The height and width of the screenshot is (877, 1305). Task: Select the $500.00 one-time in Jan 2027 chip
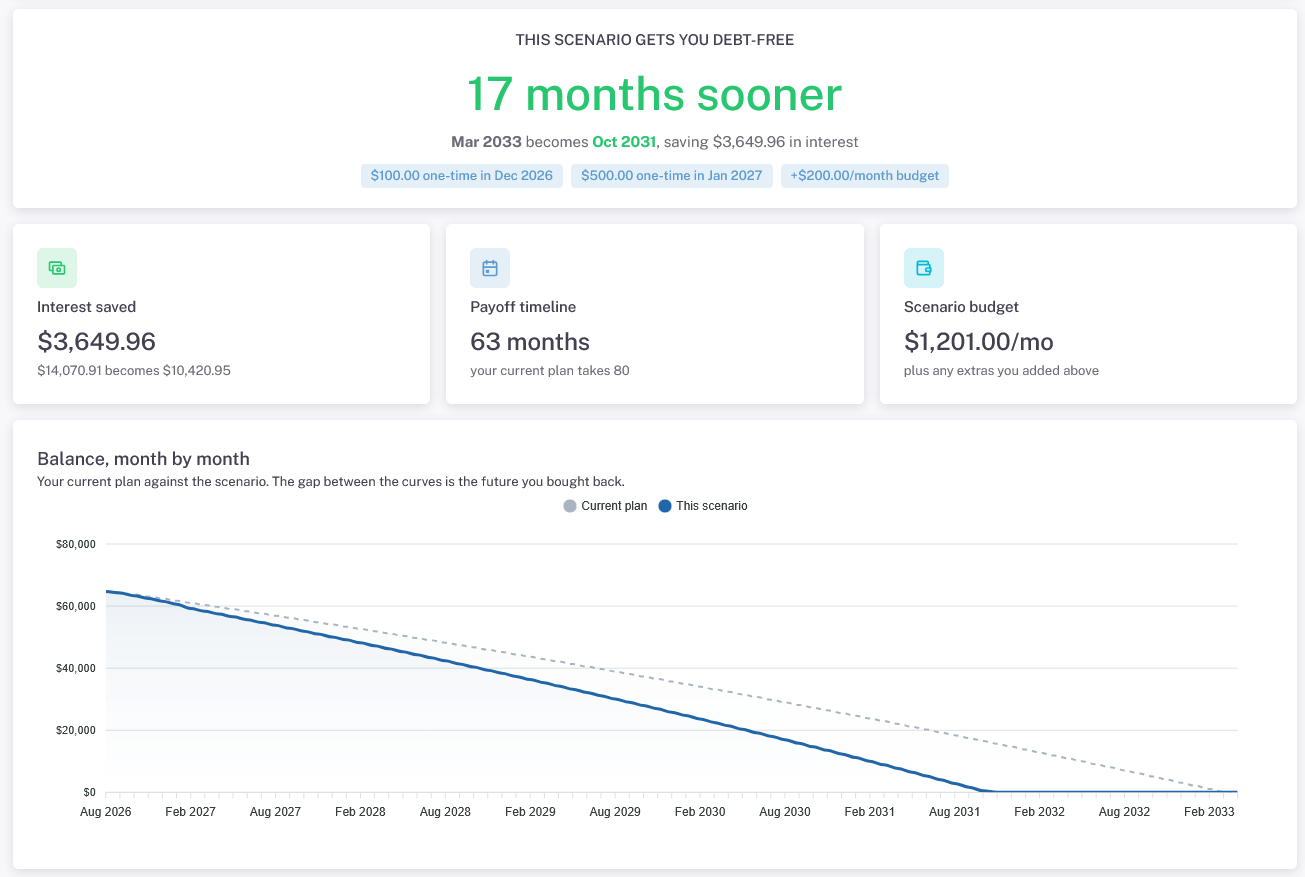[672, 176]
